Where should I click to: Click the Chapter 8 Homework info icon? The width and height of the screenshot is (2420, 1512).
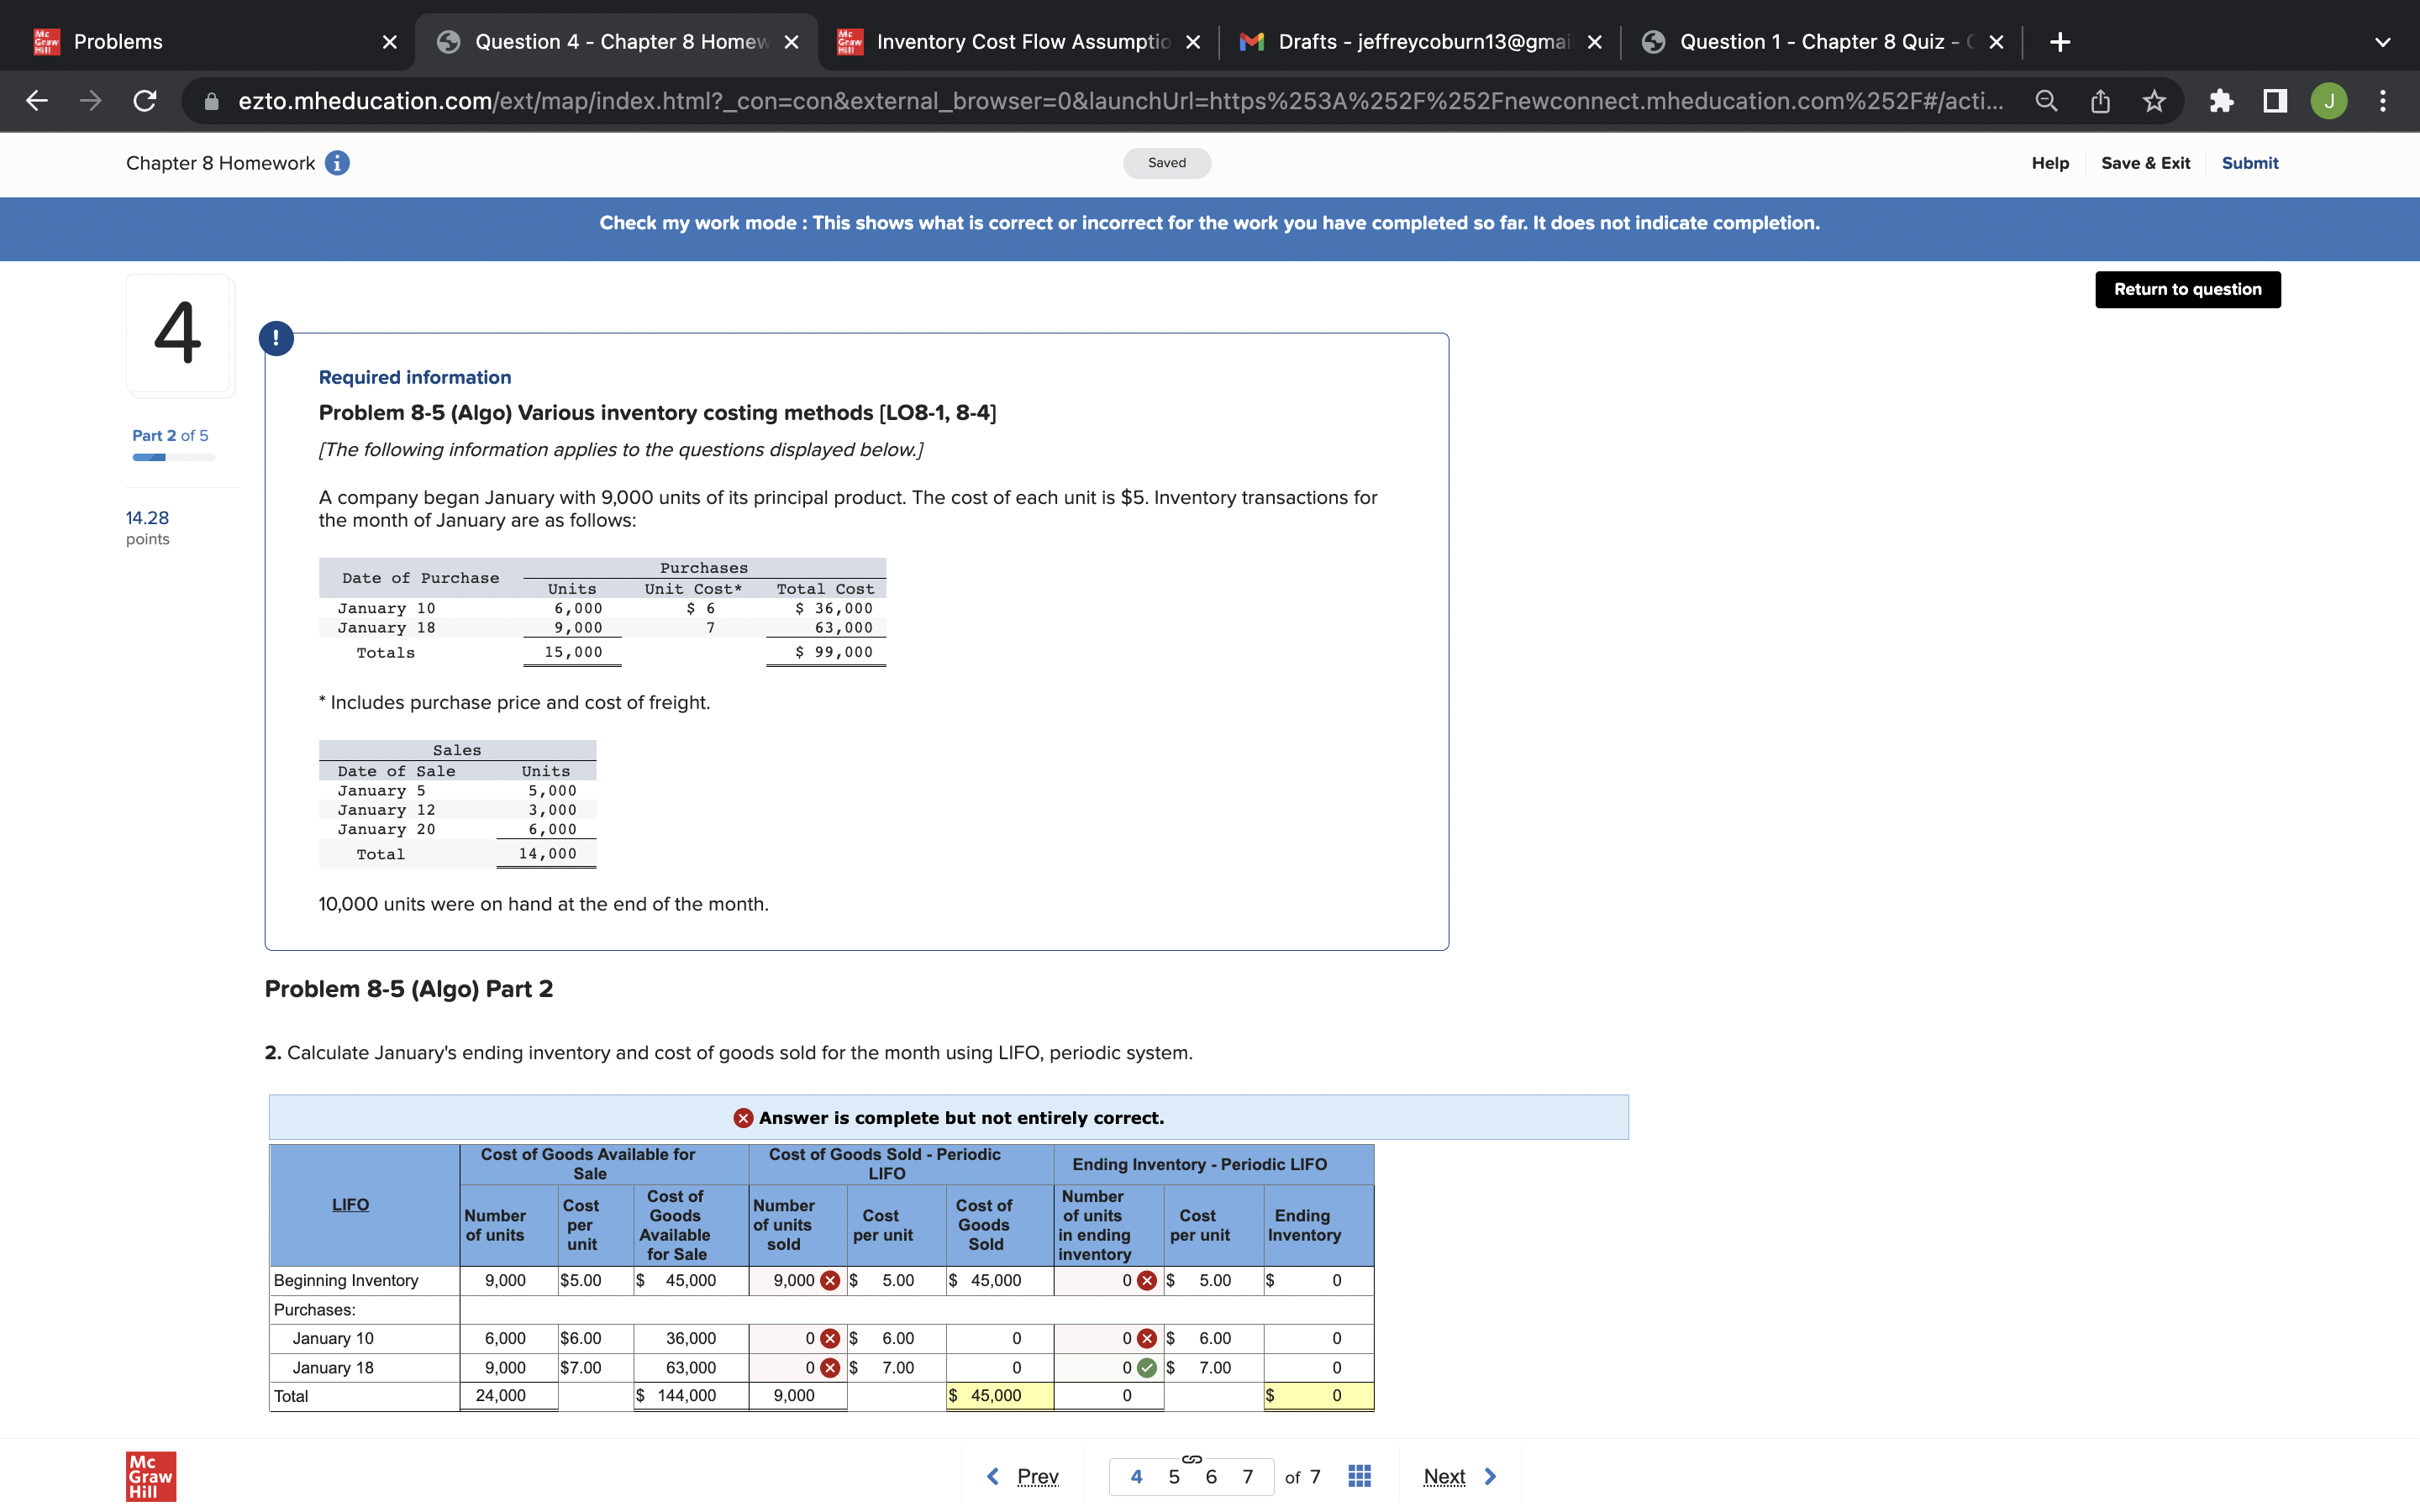point(337,163)
